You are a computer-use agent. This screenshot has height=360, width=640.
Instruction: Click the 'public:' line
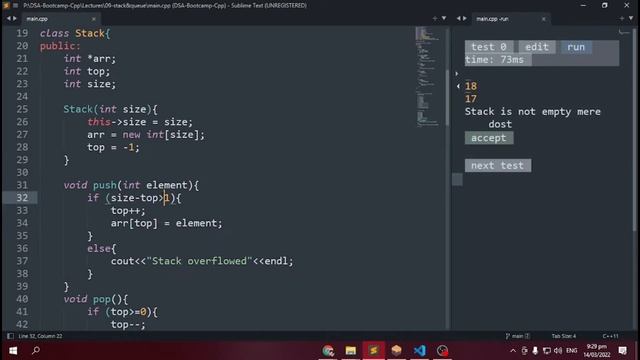(60, 46)
